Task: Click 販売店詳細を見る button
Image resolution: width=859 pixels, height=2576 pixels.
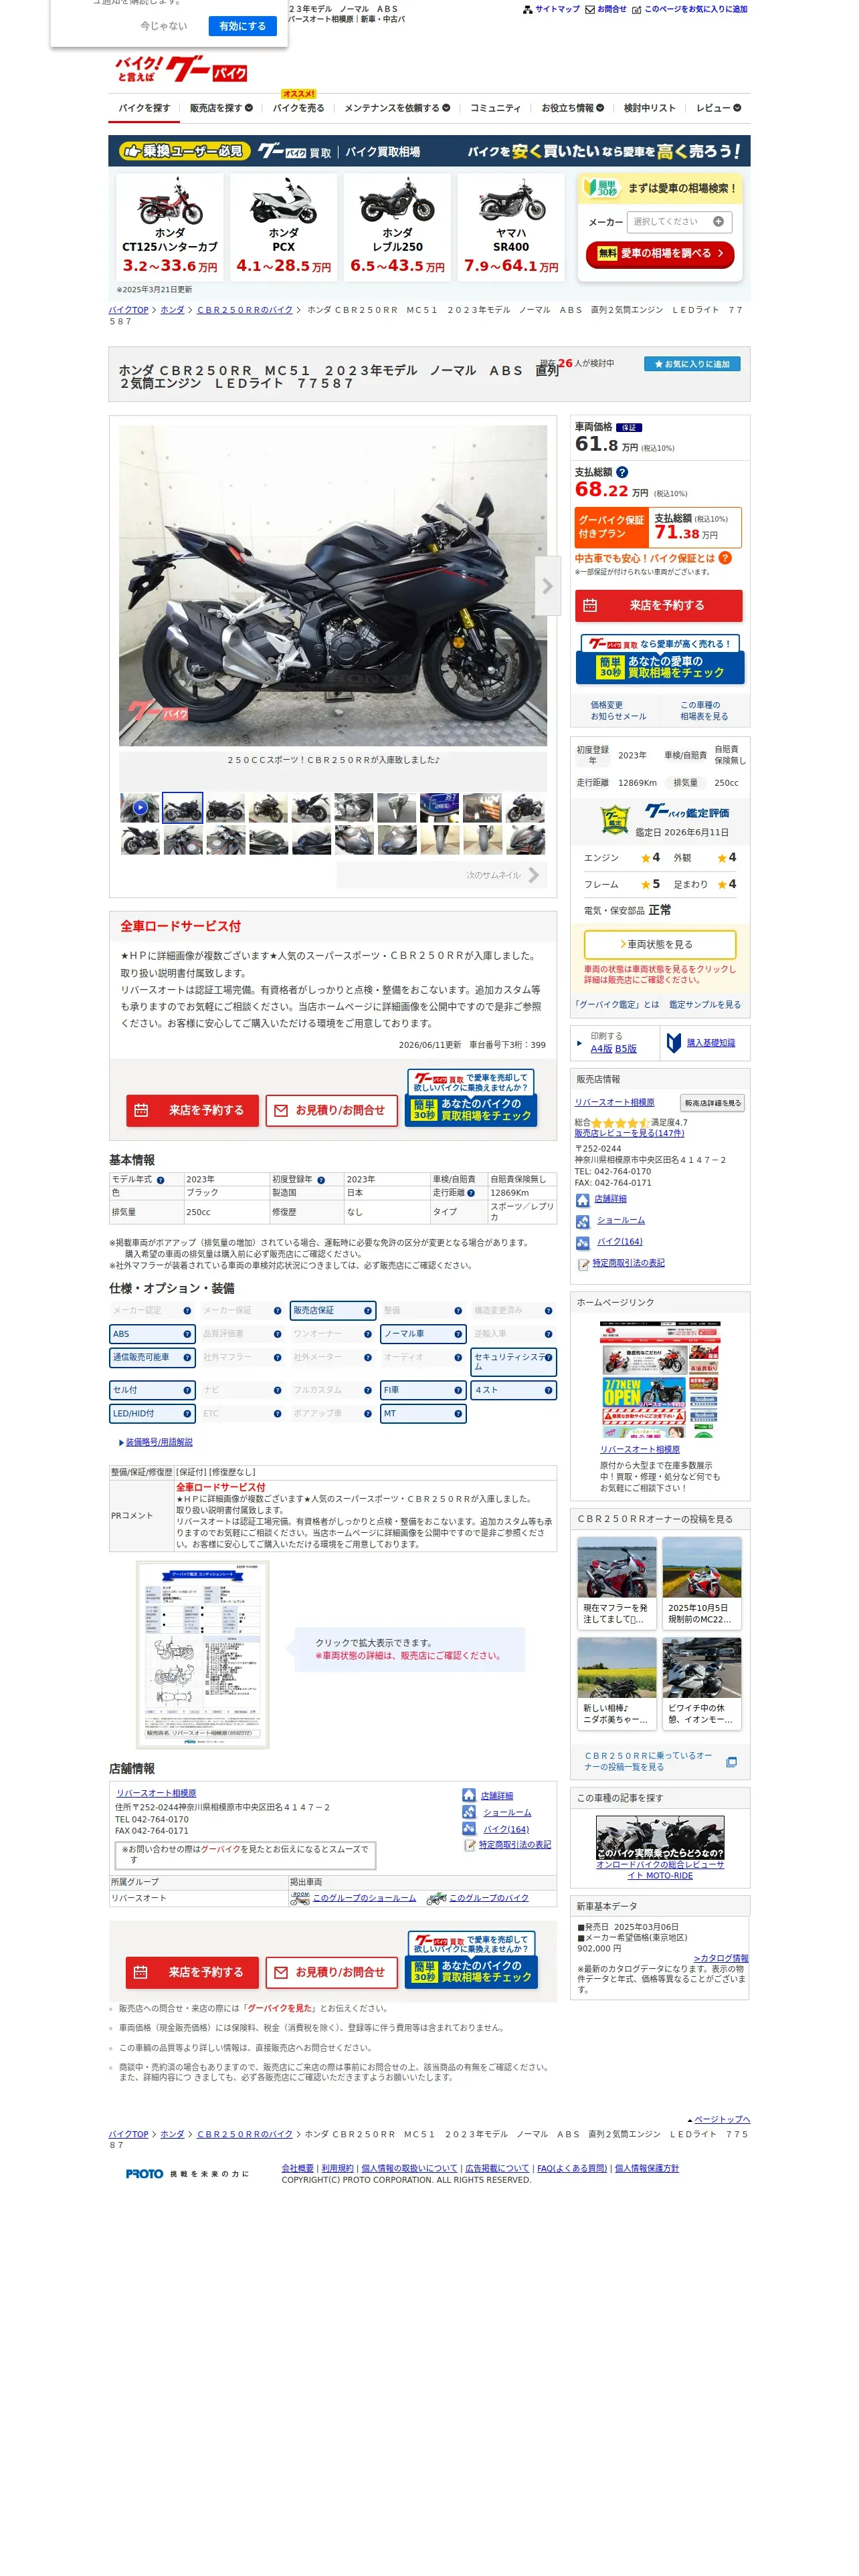Action: click(x=712, y=1103)
